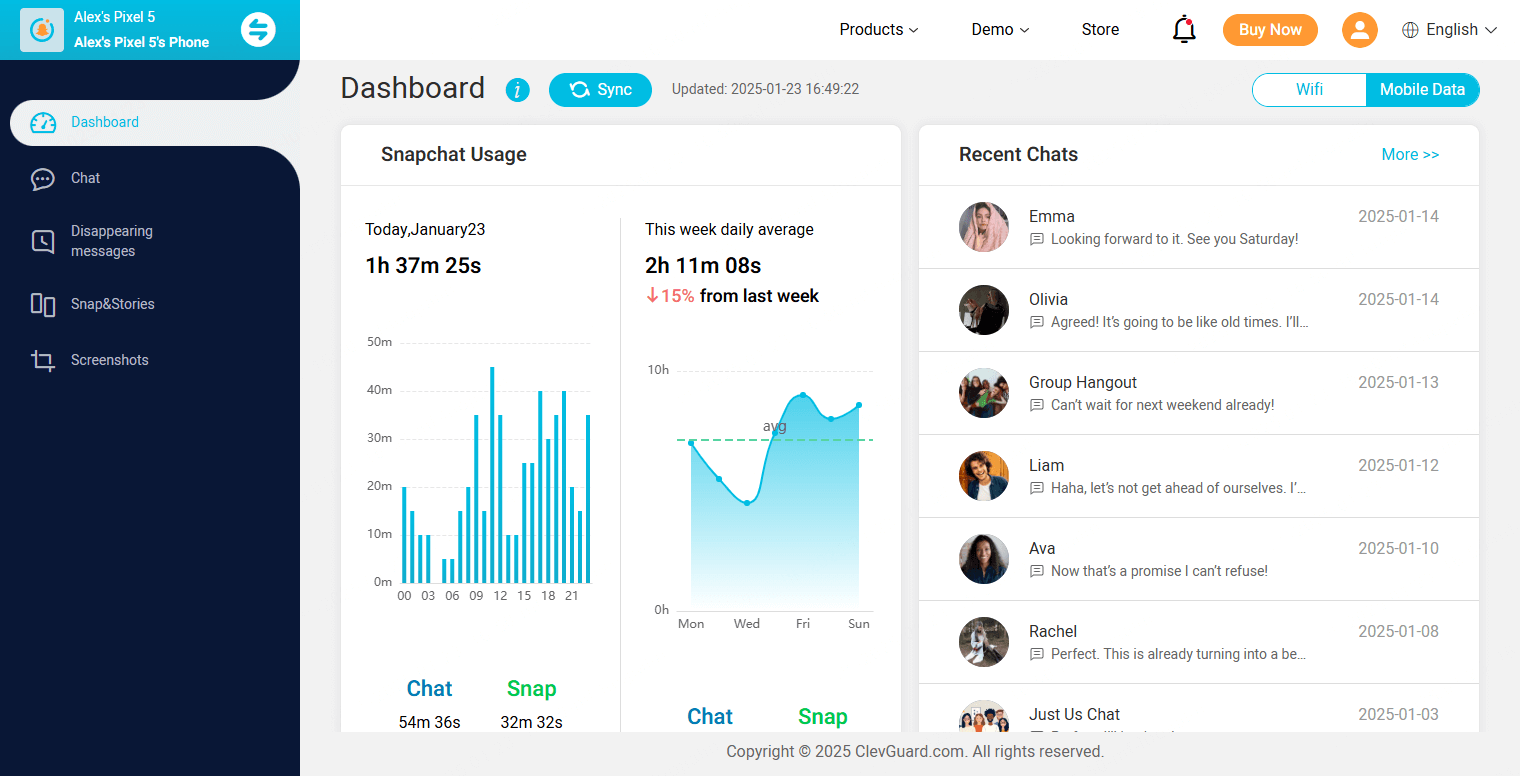The width and height of the screenshot is (1520, 776).
Task: Click Ava's profile picture
Action: pyautogui.click(x=984, y=559)
